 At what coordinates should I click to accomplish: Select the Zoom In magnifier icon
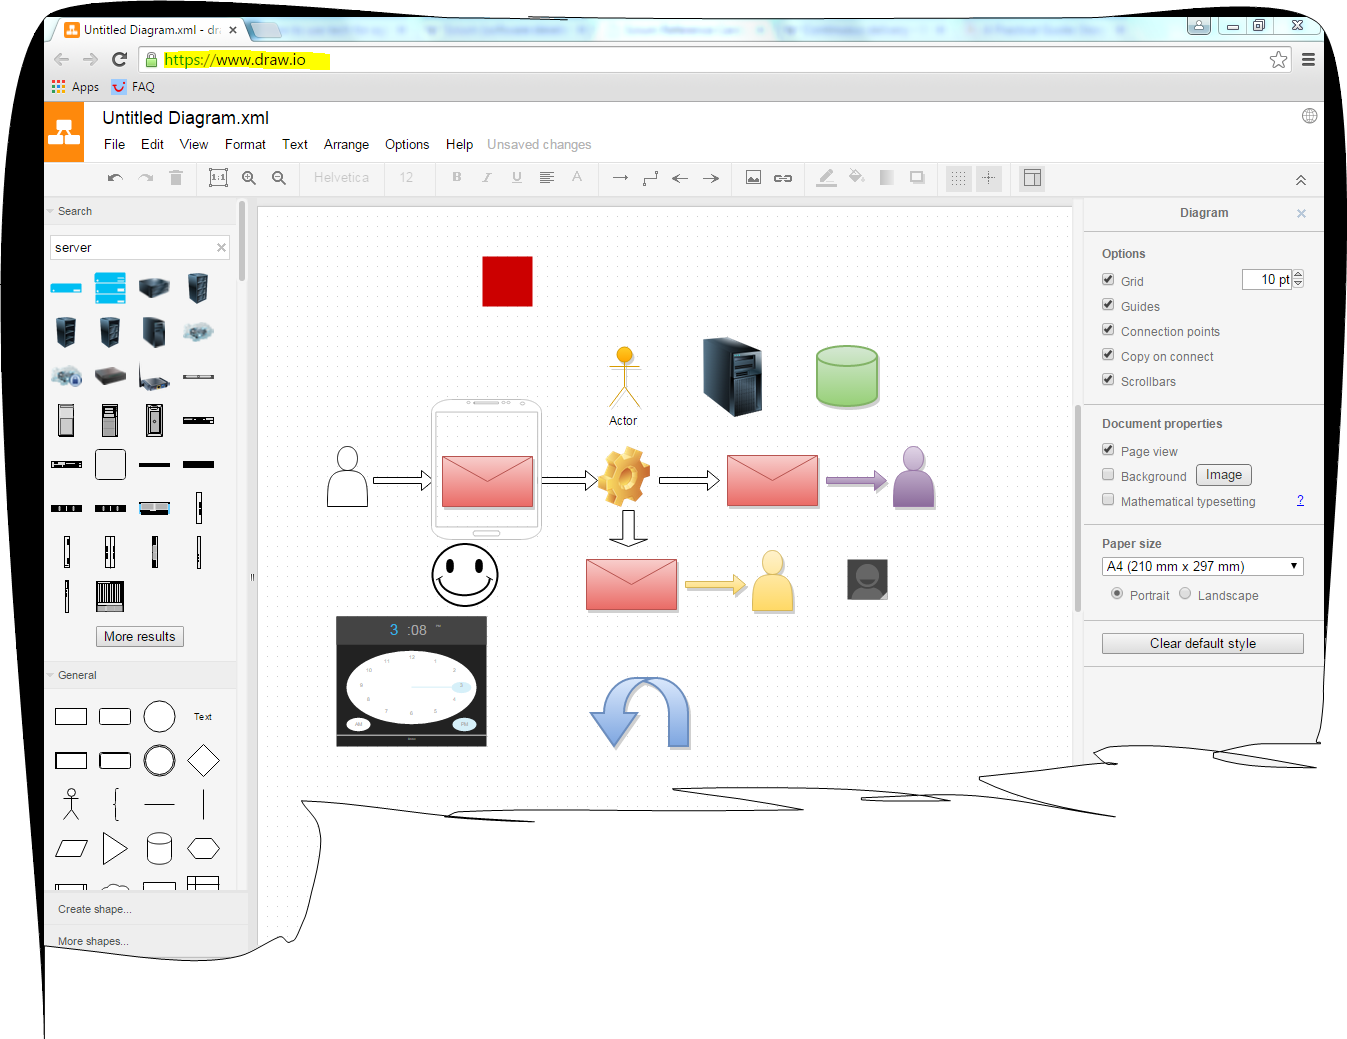(x=248, y=177)
